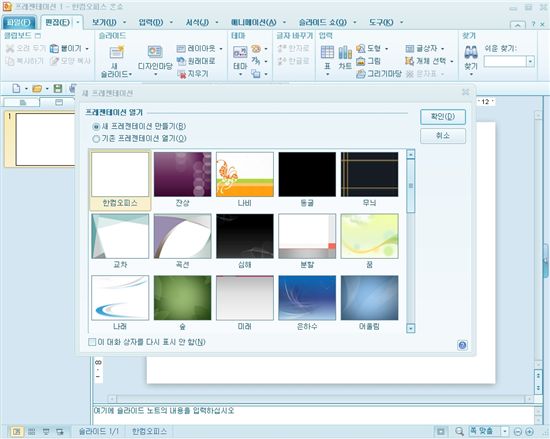The height and width of the screenshot is (439, 550).
Task: Expand the 레이아웃 layout dropdown
Action: [x=221, y=48]
